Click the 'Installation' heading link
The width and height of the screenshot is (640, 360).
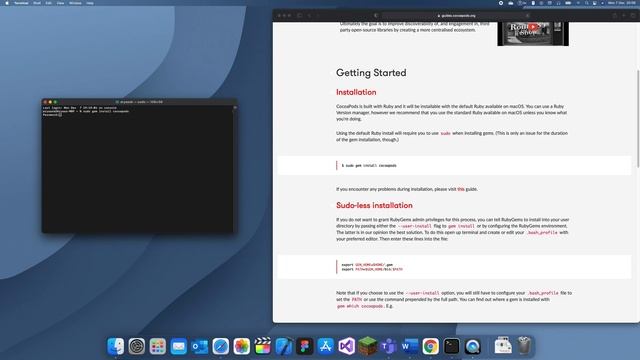click(x=356, y=92)
